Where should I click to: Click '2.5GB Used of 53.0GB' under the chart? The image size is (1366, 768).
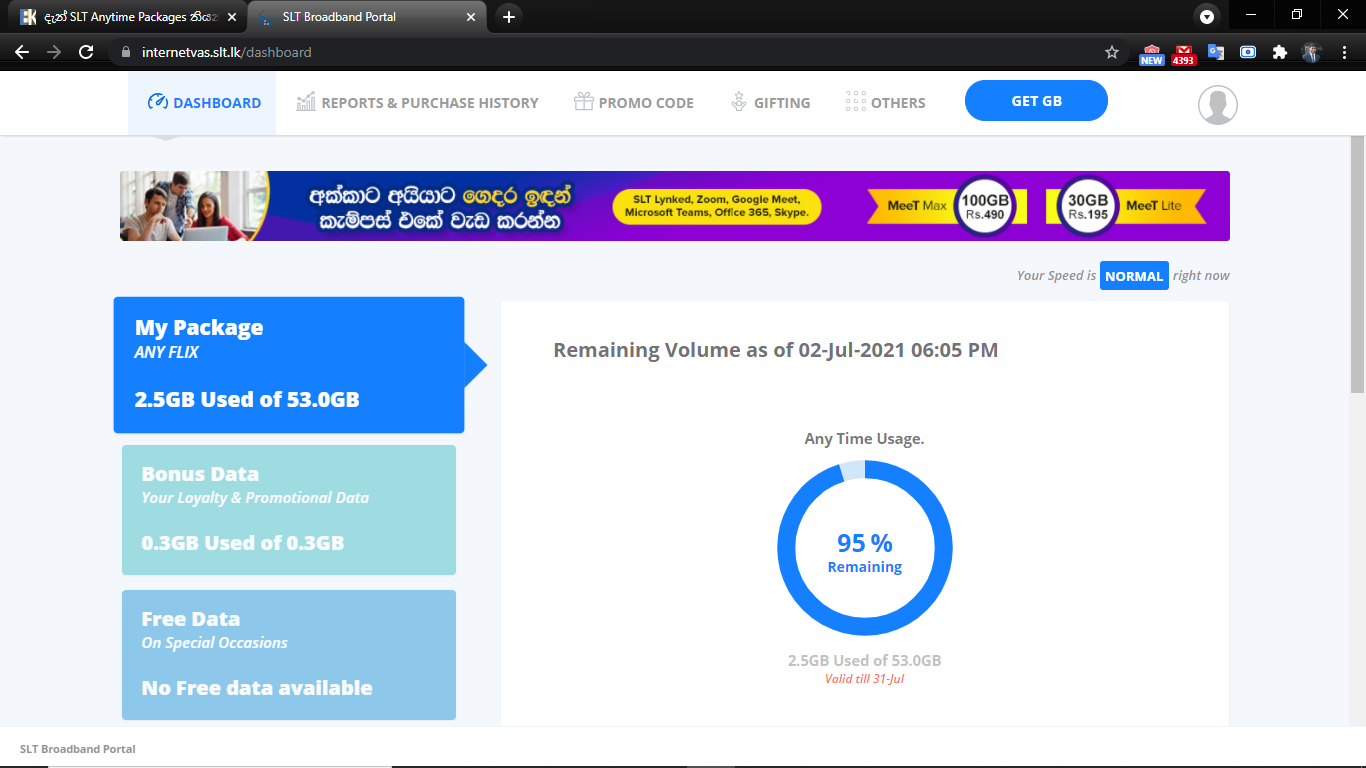coord(865,661)
